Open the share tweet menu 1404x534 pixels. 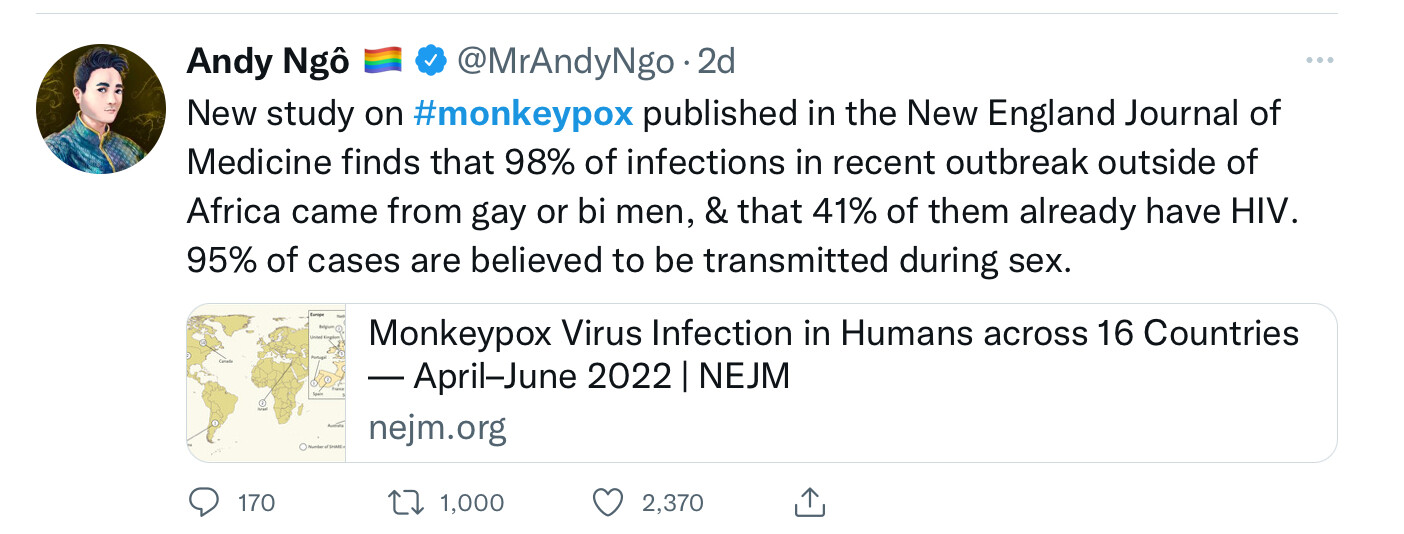pyautogui.click(x=808, y=502)
